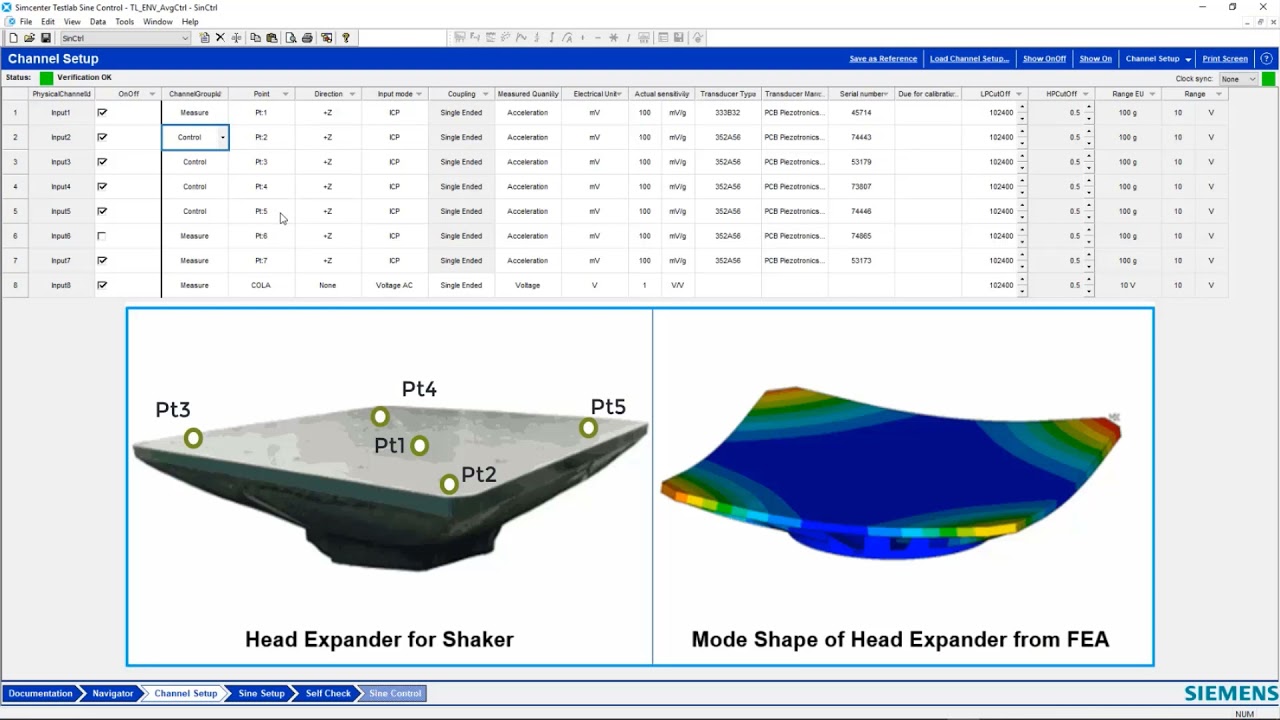Toggle OnOff checkbox for Input2
Image resolution: width=1280 pixels, height=720 pixels.
101,137
